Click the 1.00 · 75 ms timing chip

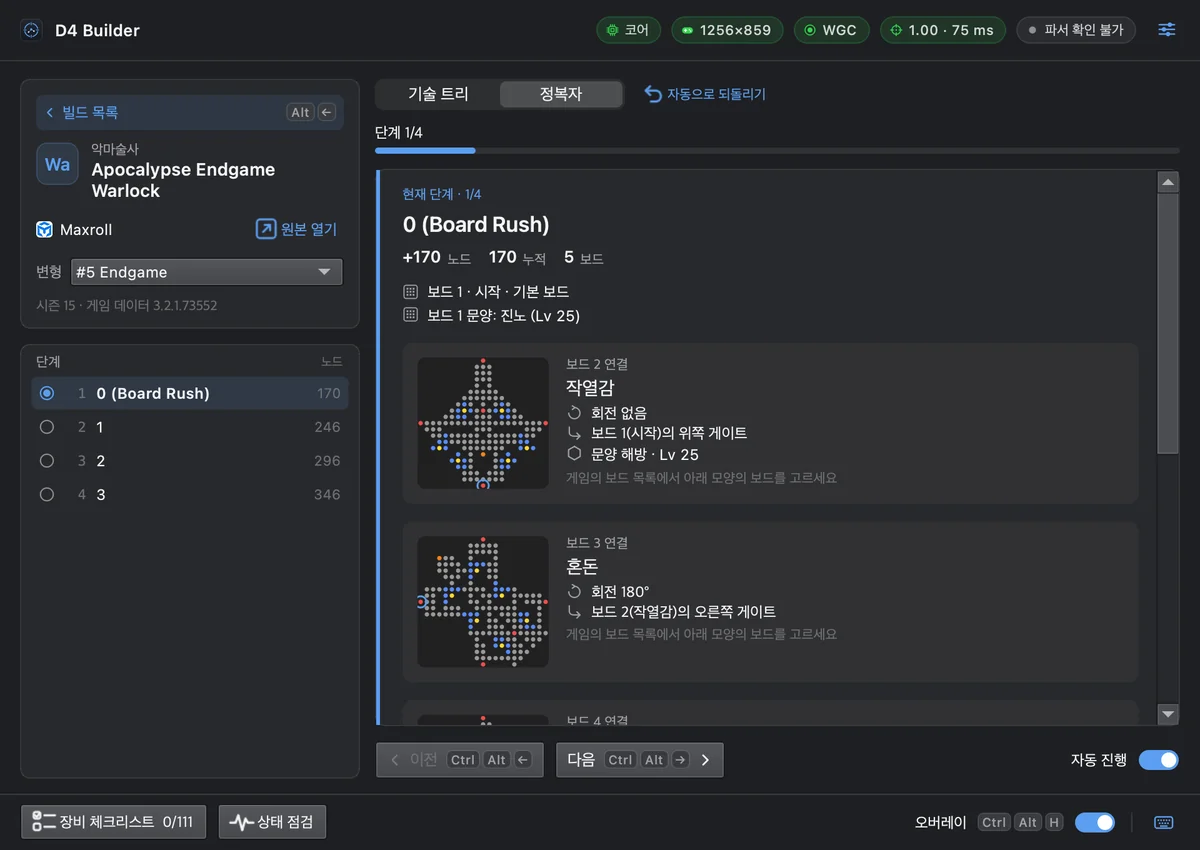(943, 30)
